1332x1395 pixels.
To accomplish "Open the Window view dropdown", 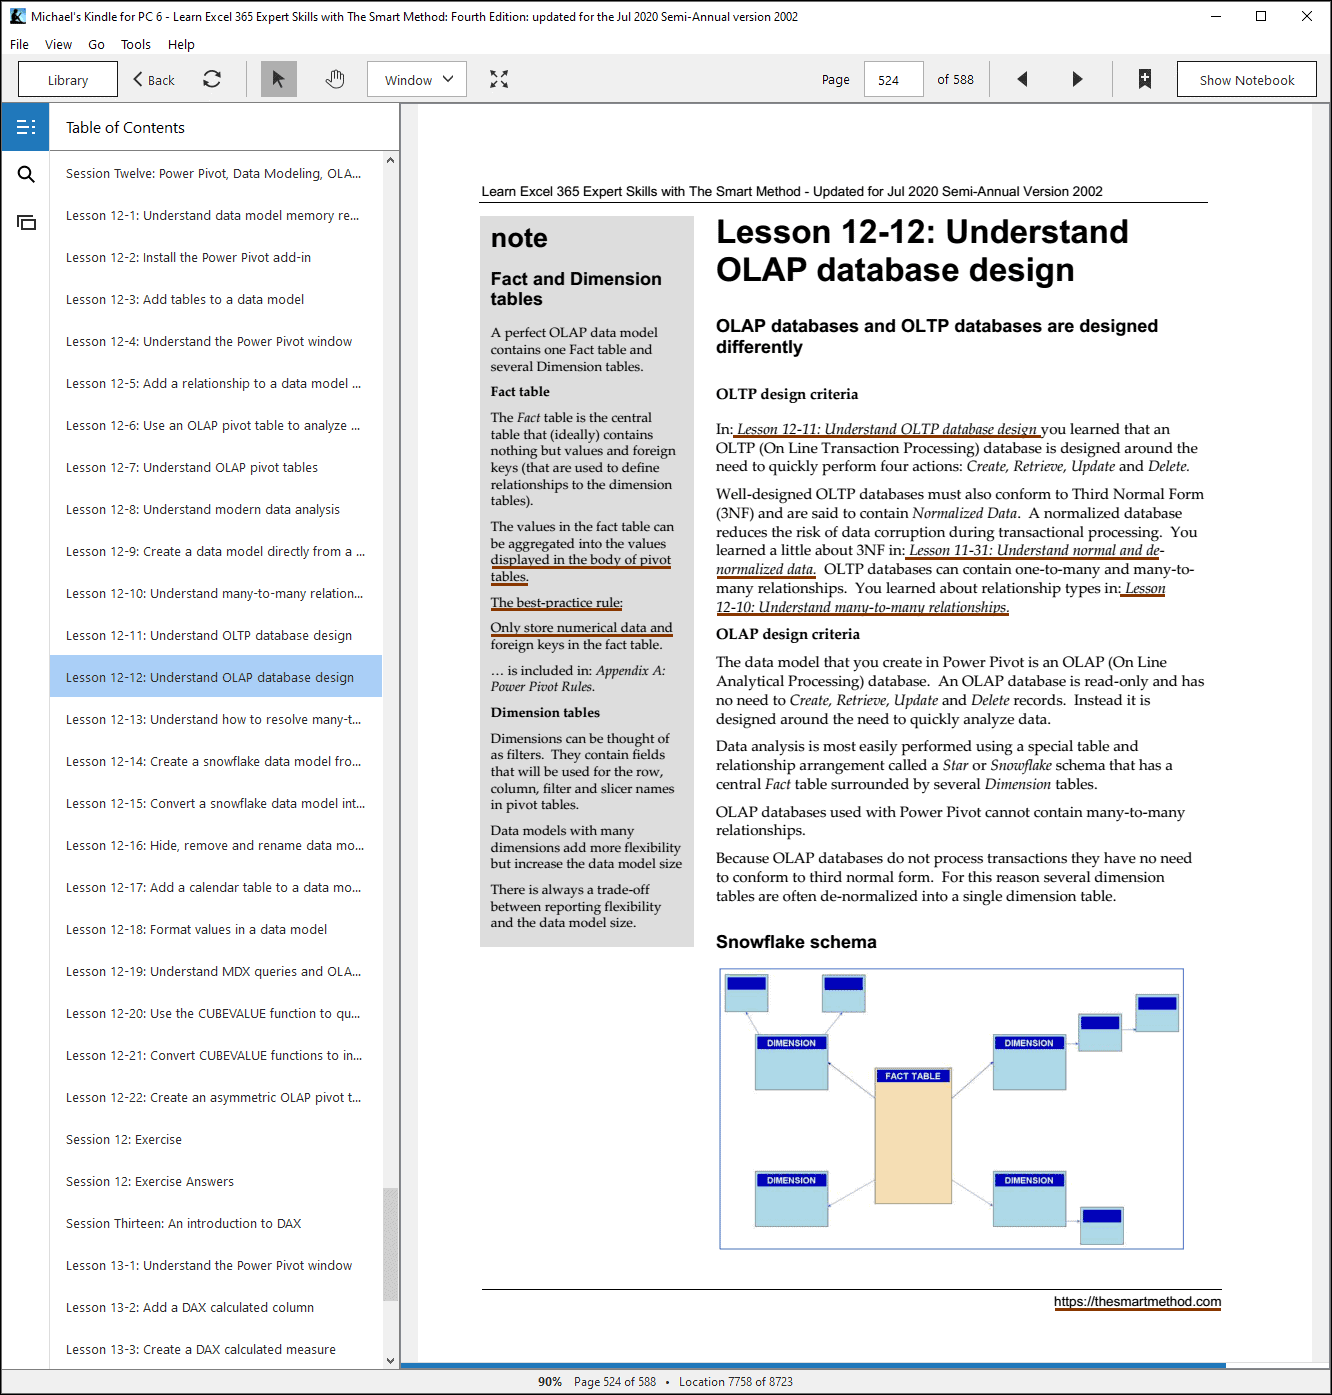I will point(417,79).
